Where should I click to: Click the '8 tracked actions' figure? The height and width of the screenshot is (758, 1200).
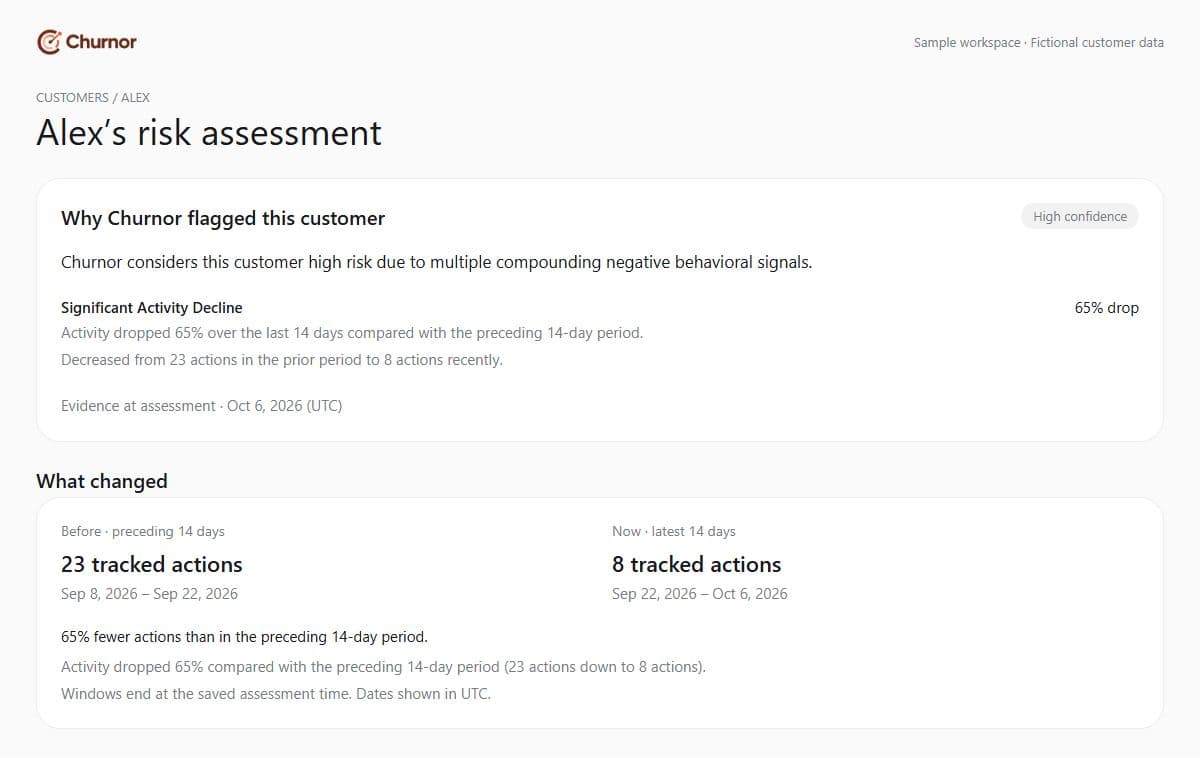coord(697,564)
